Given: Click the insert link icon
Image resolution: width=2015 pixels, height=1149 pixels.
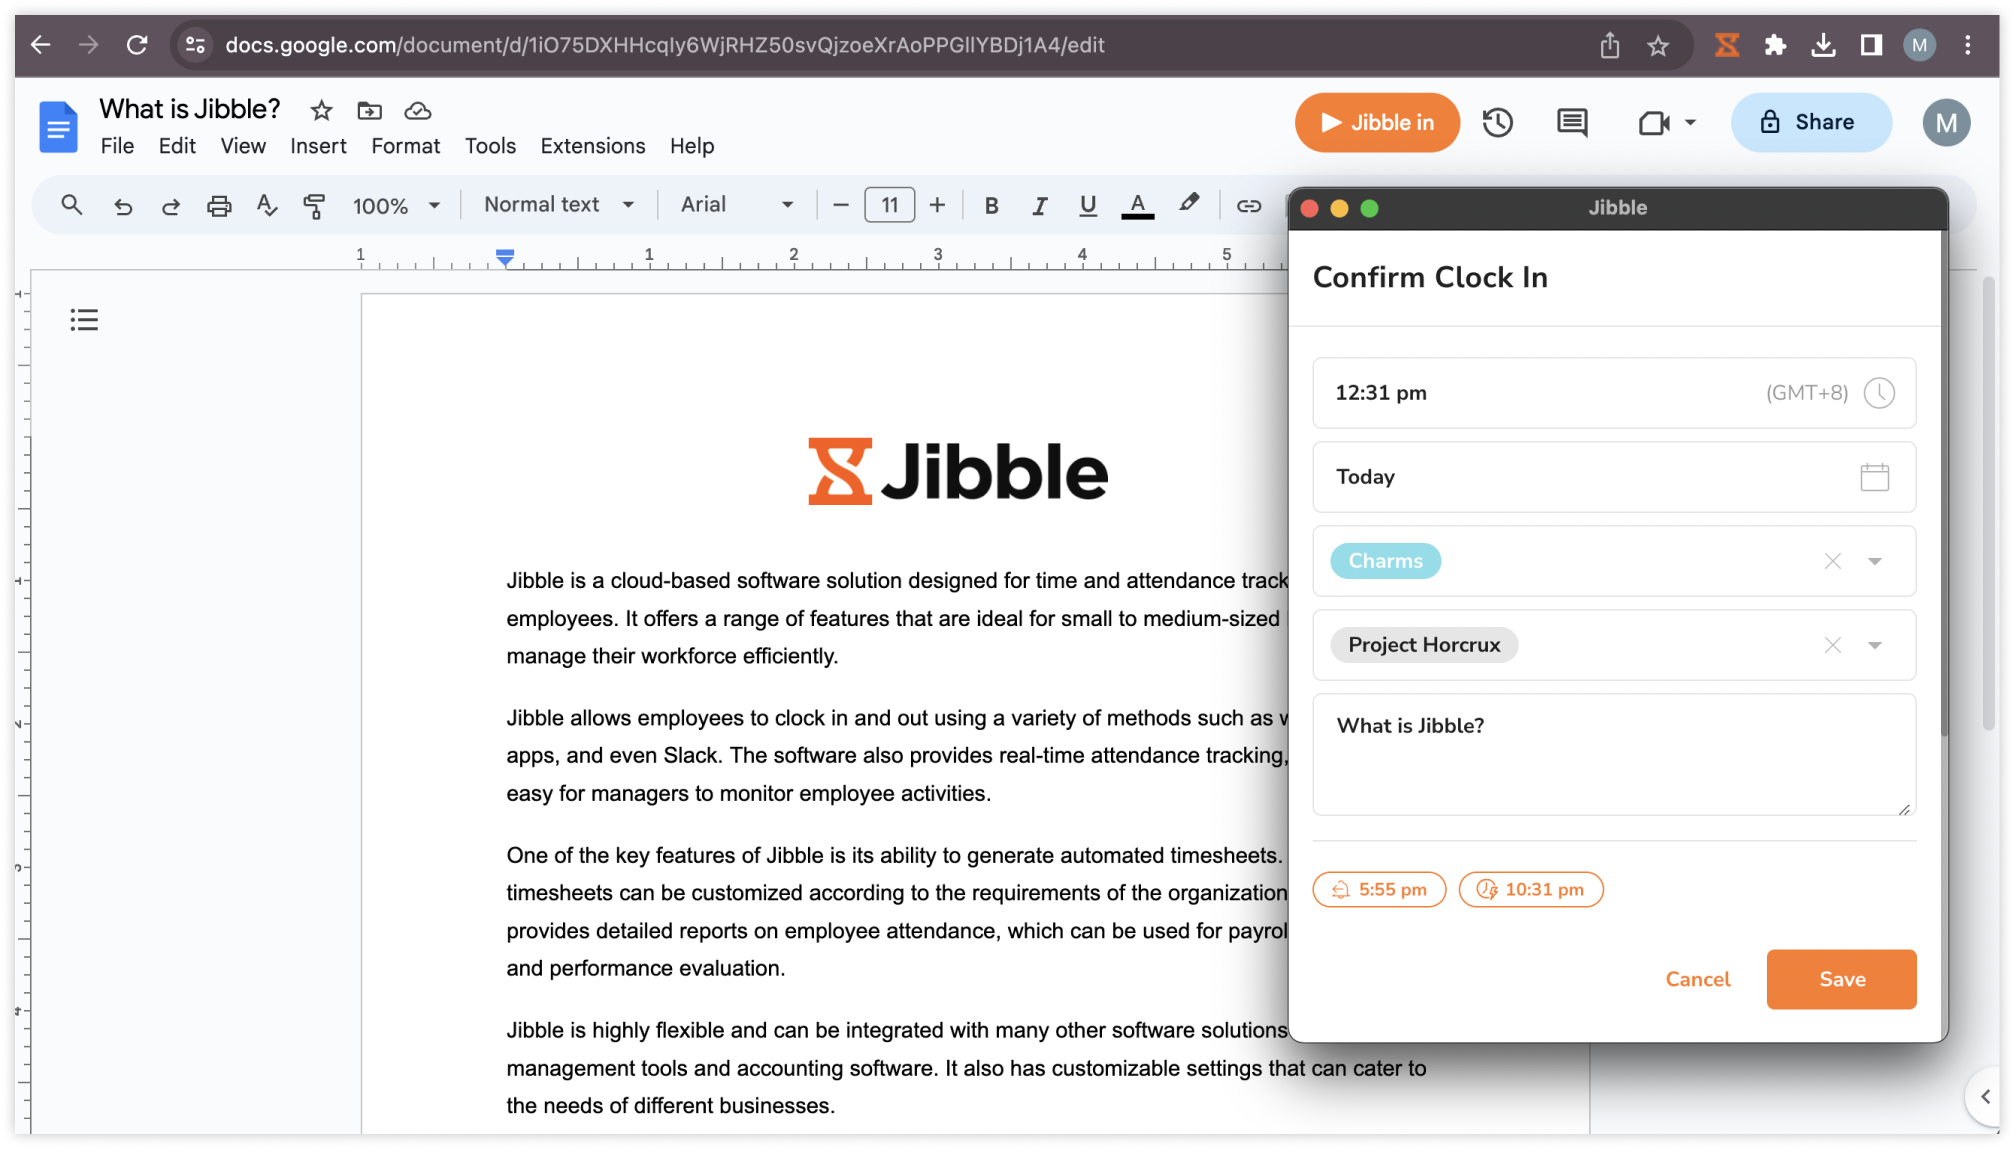Looking at the screenshot, I should click(1248, 206).
